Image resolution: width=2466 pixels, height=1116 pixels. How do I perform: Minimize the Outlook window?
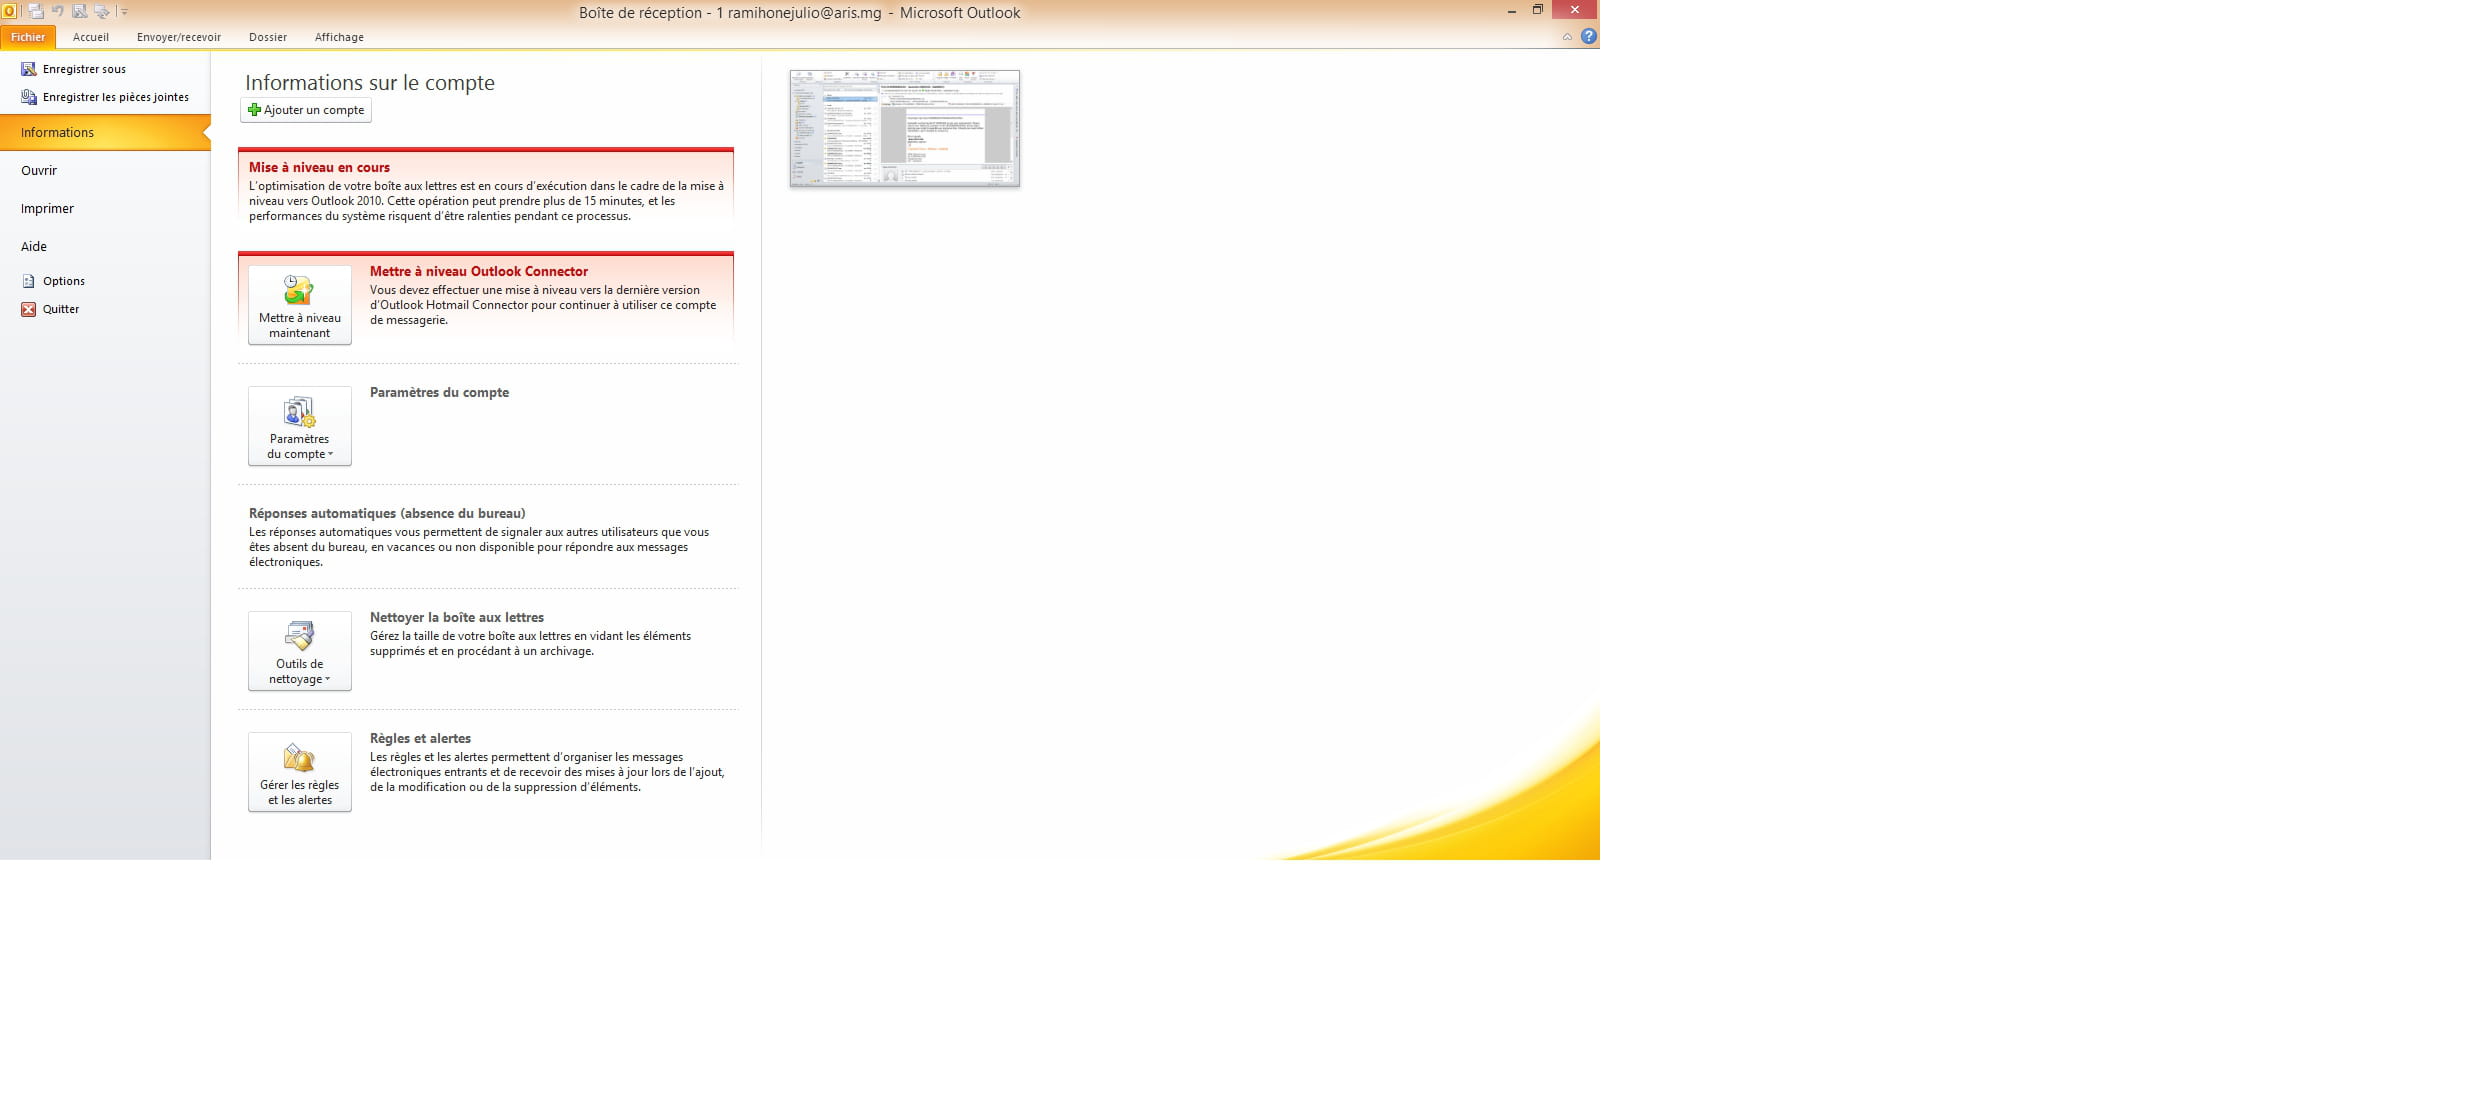[1511, 11]
